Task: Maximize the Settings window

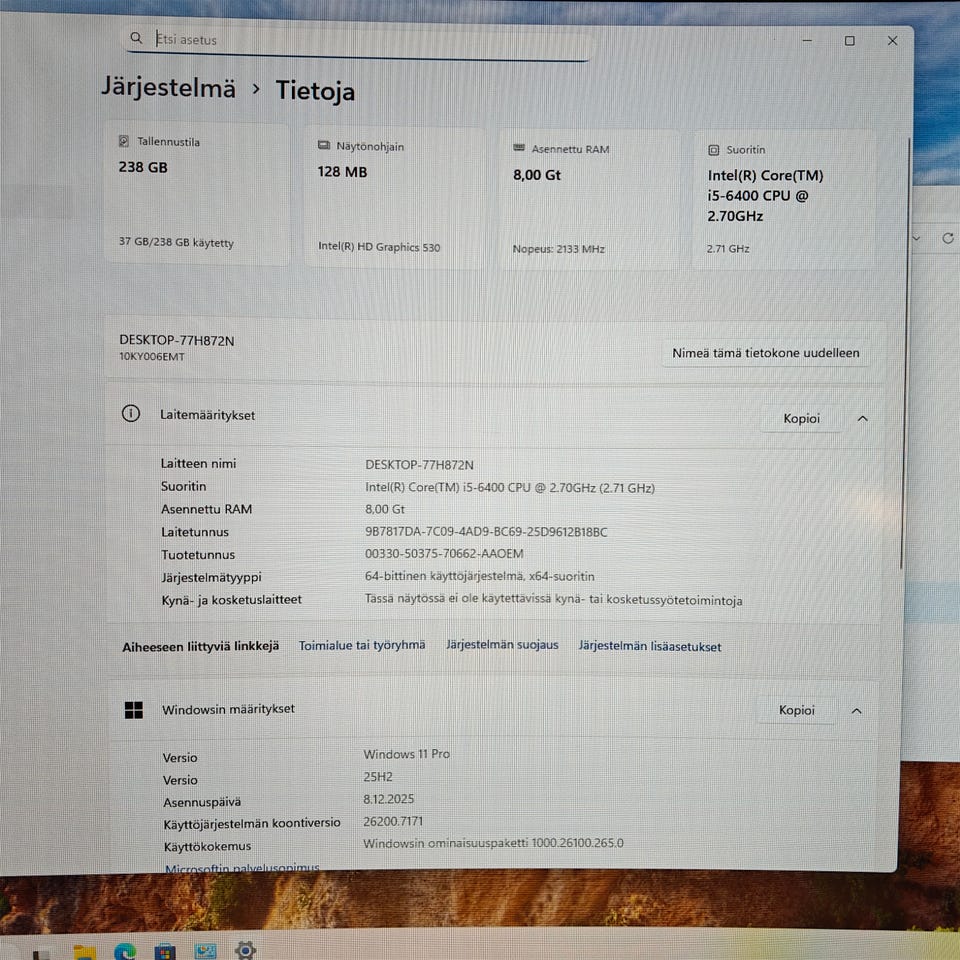Action: coord(850,40)
